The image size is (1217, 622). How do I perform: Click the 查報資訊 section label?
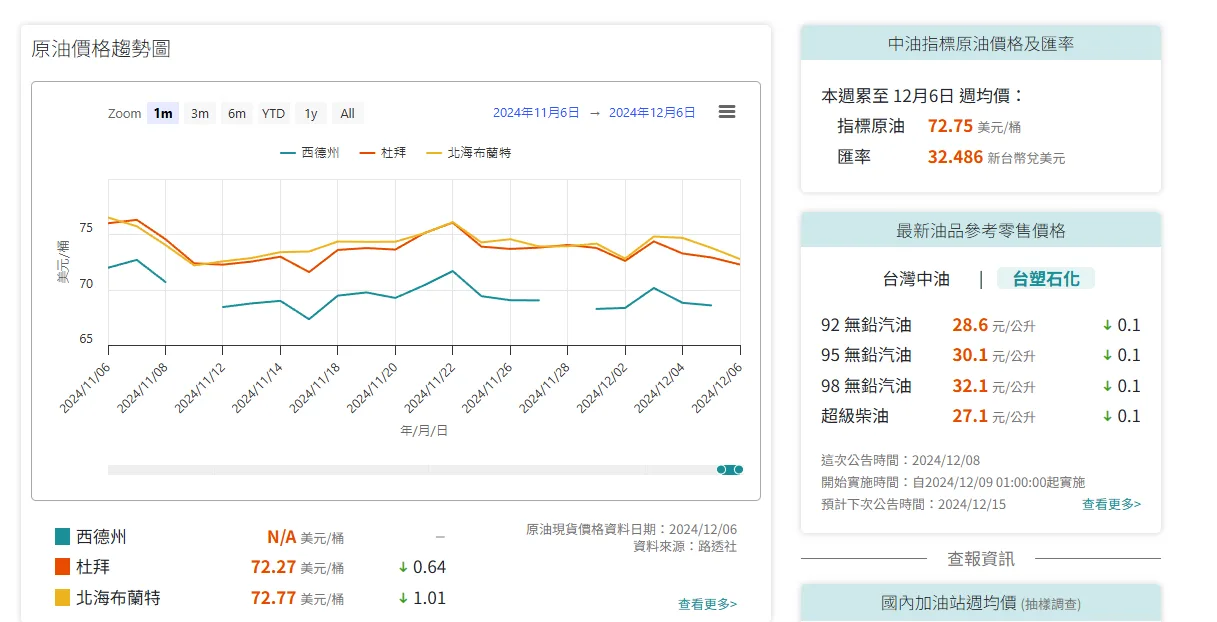981,558
